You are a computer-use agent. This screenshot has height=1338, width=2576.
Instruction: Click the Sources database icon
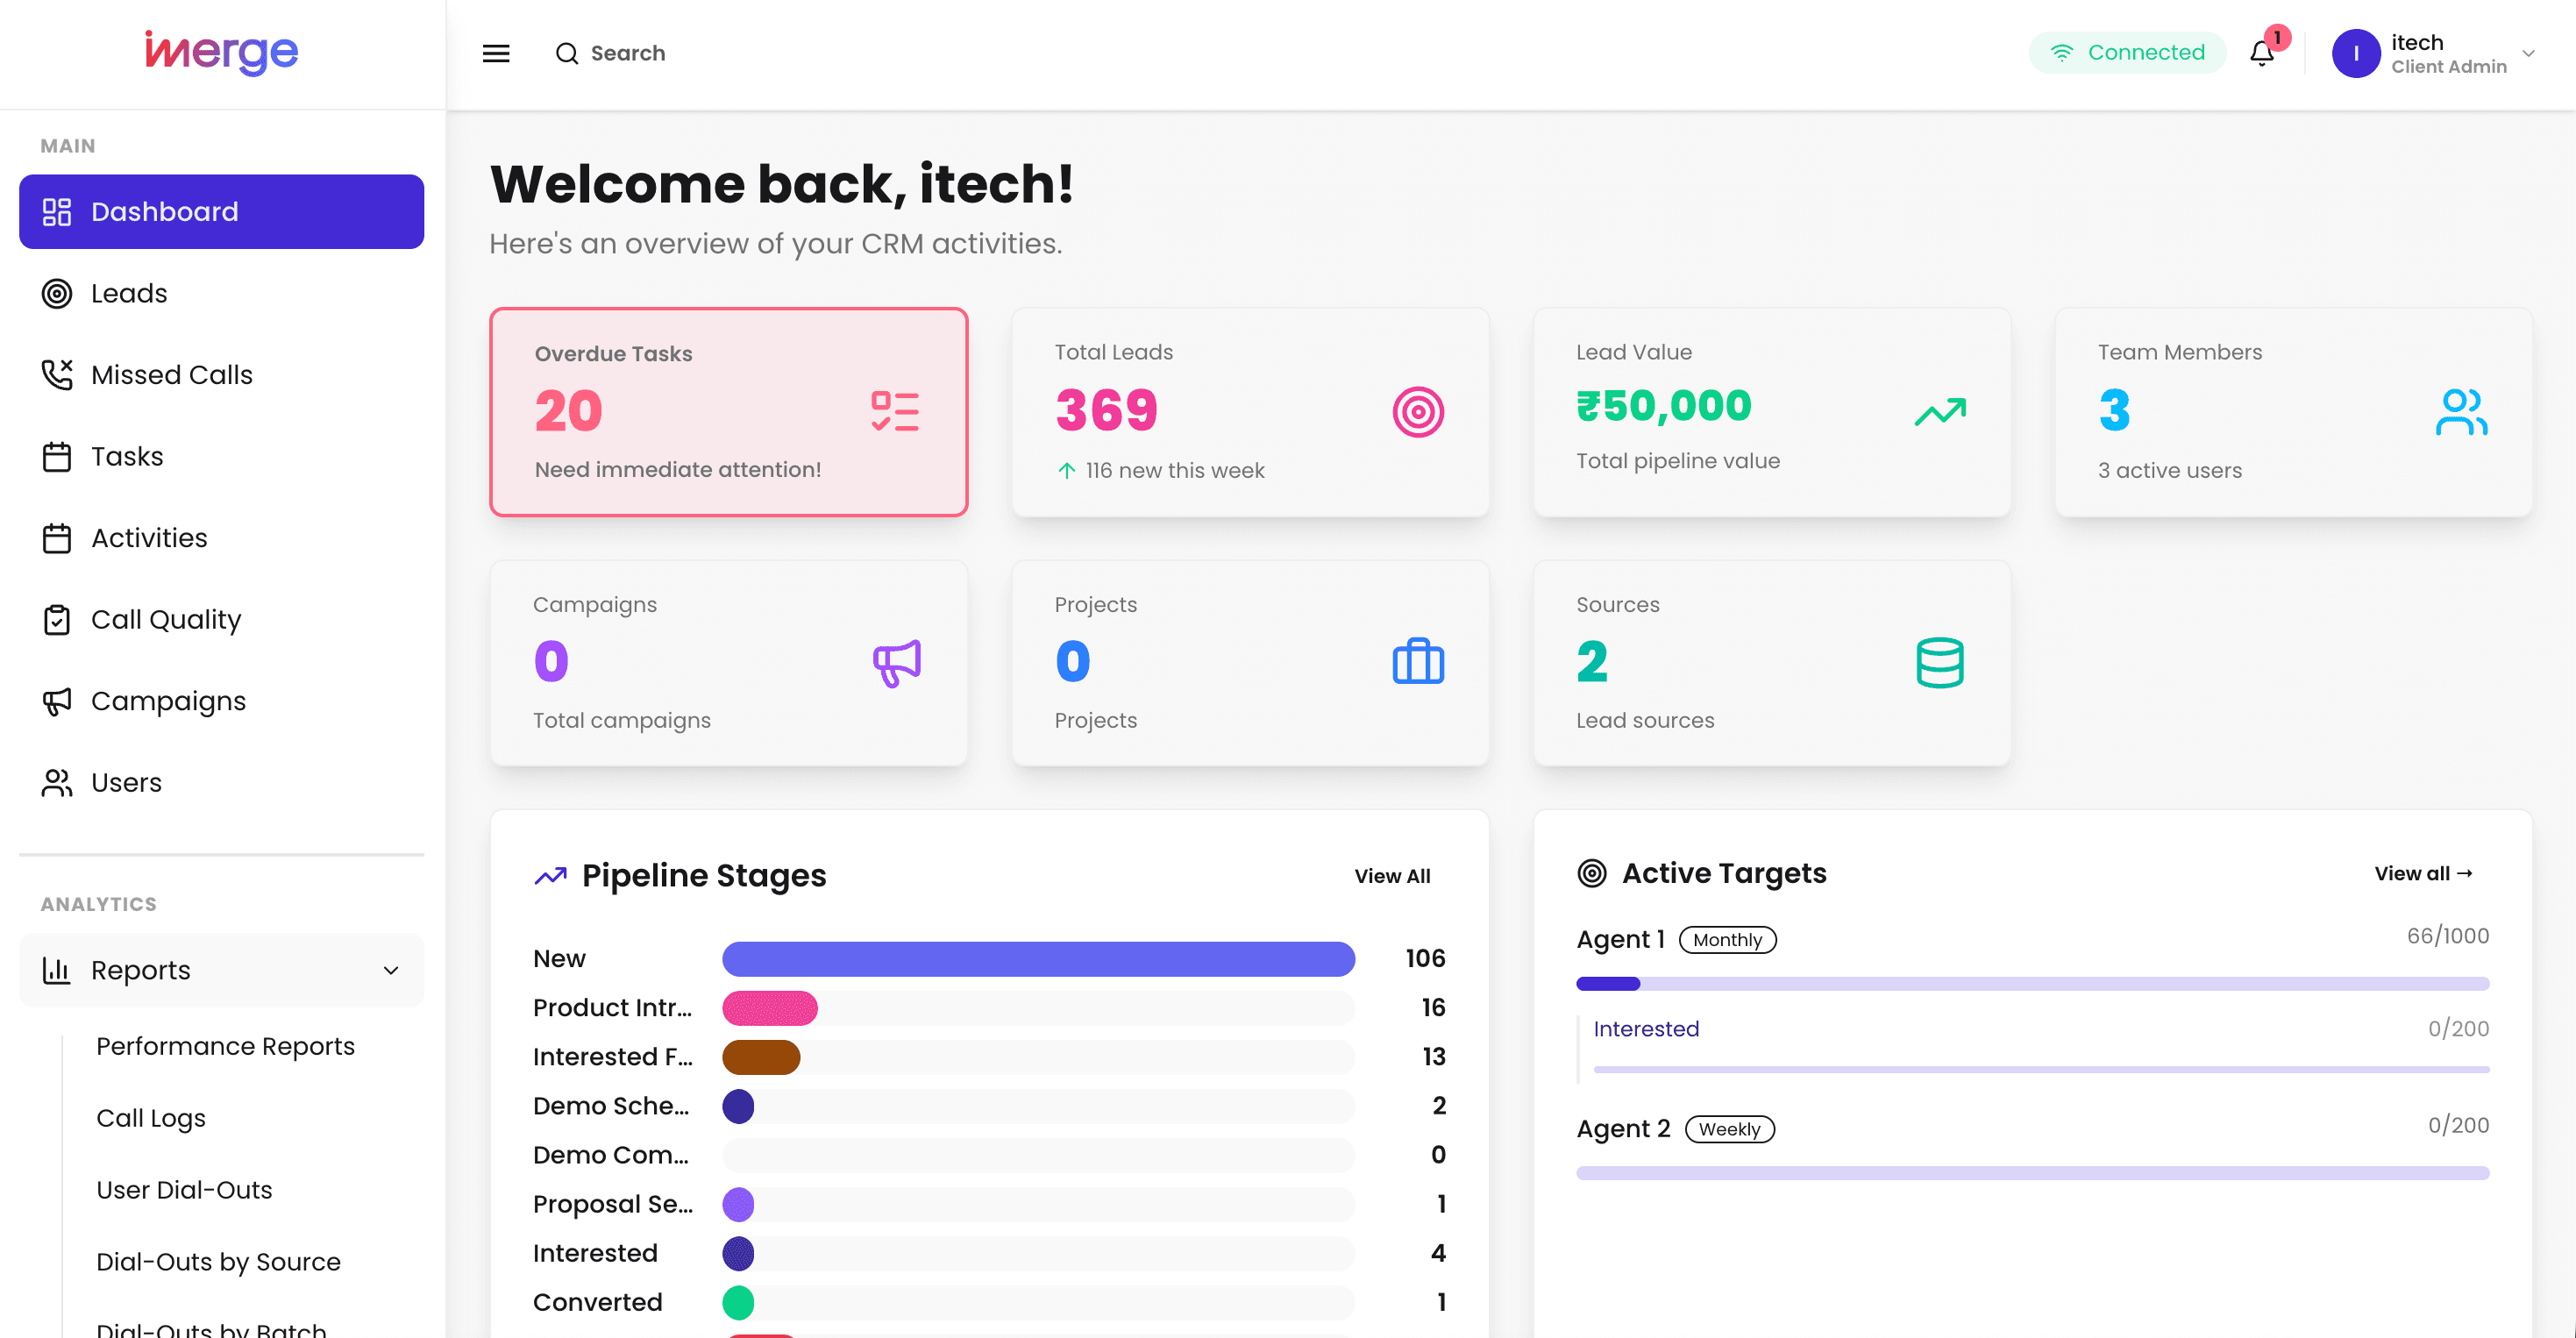[x=1940, y=662]
